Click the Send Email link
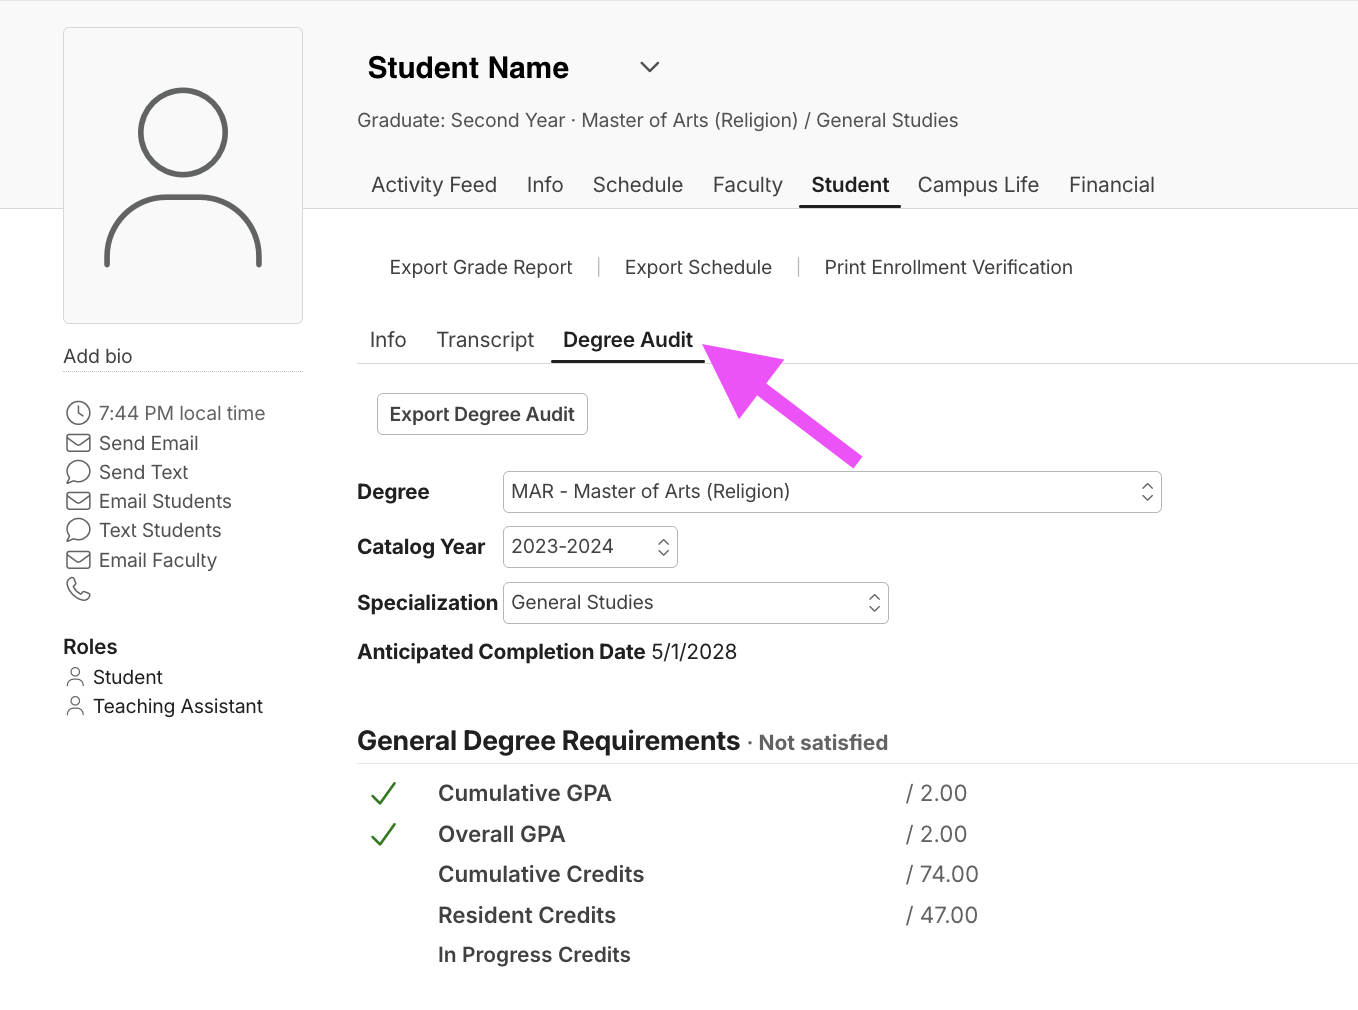This screenshot has height=1010, width=1358. tap(149, 443)
